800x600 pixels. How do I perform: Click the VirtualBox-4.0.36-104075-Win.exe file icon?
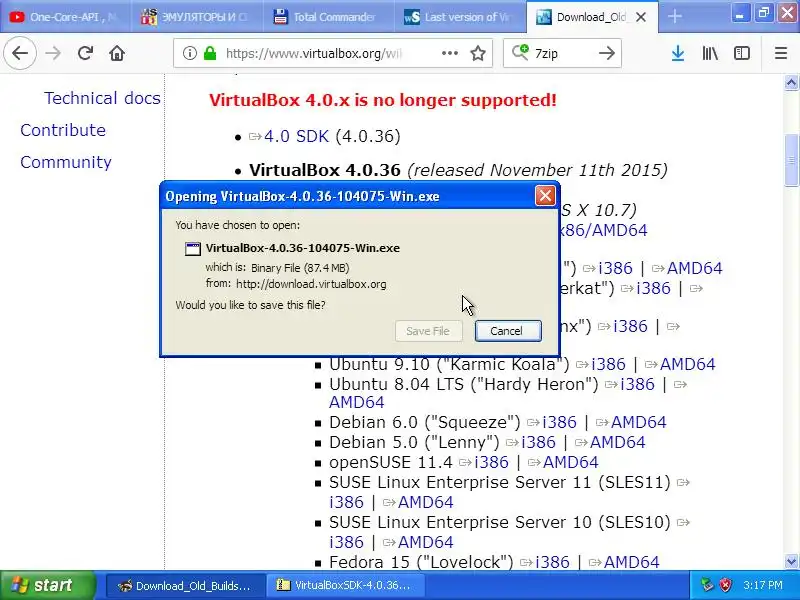click(x=193, y=248)
